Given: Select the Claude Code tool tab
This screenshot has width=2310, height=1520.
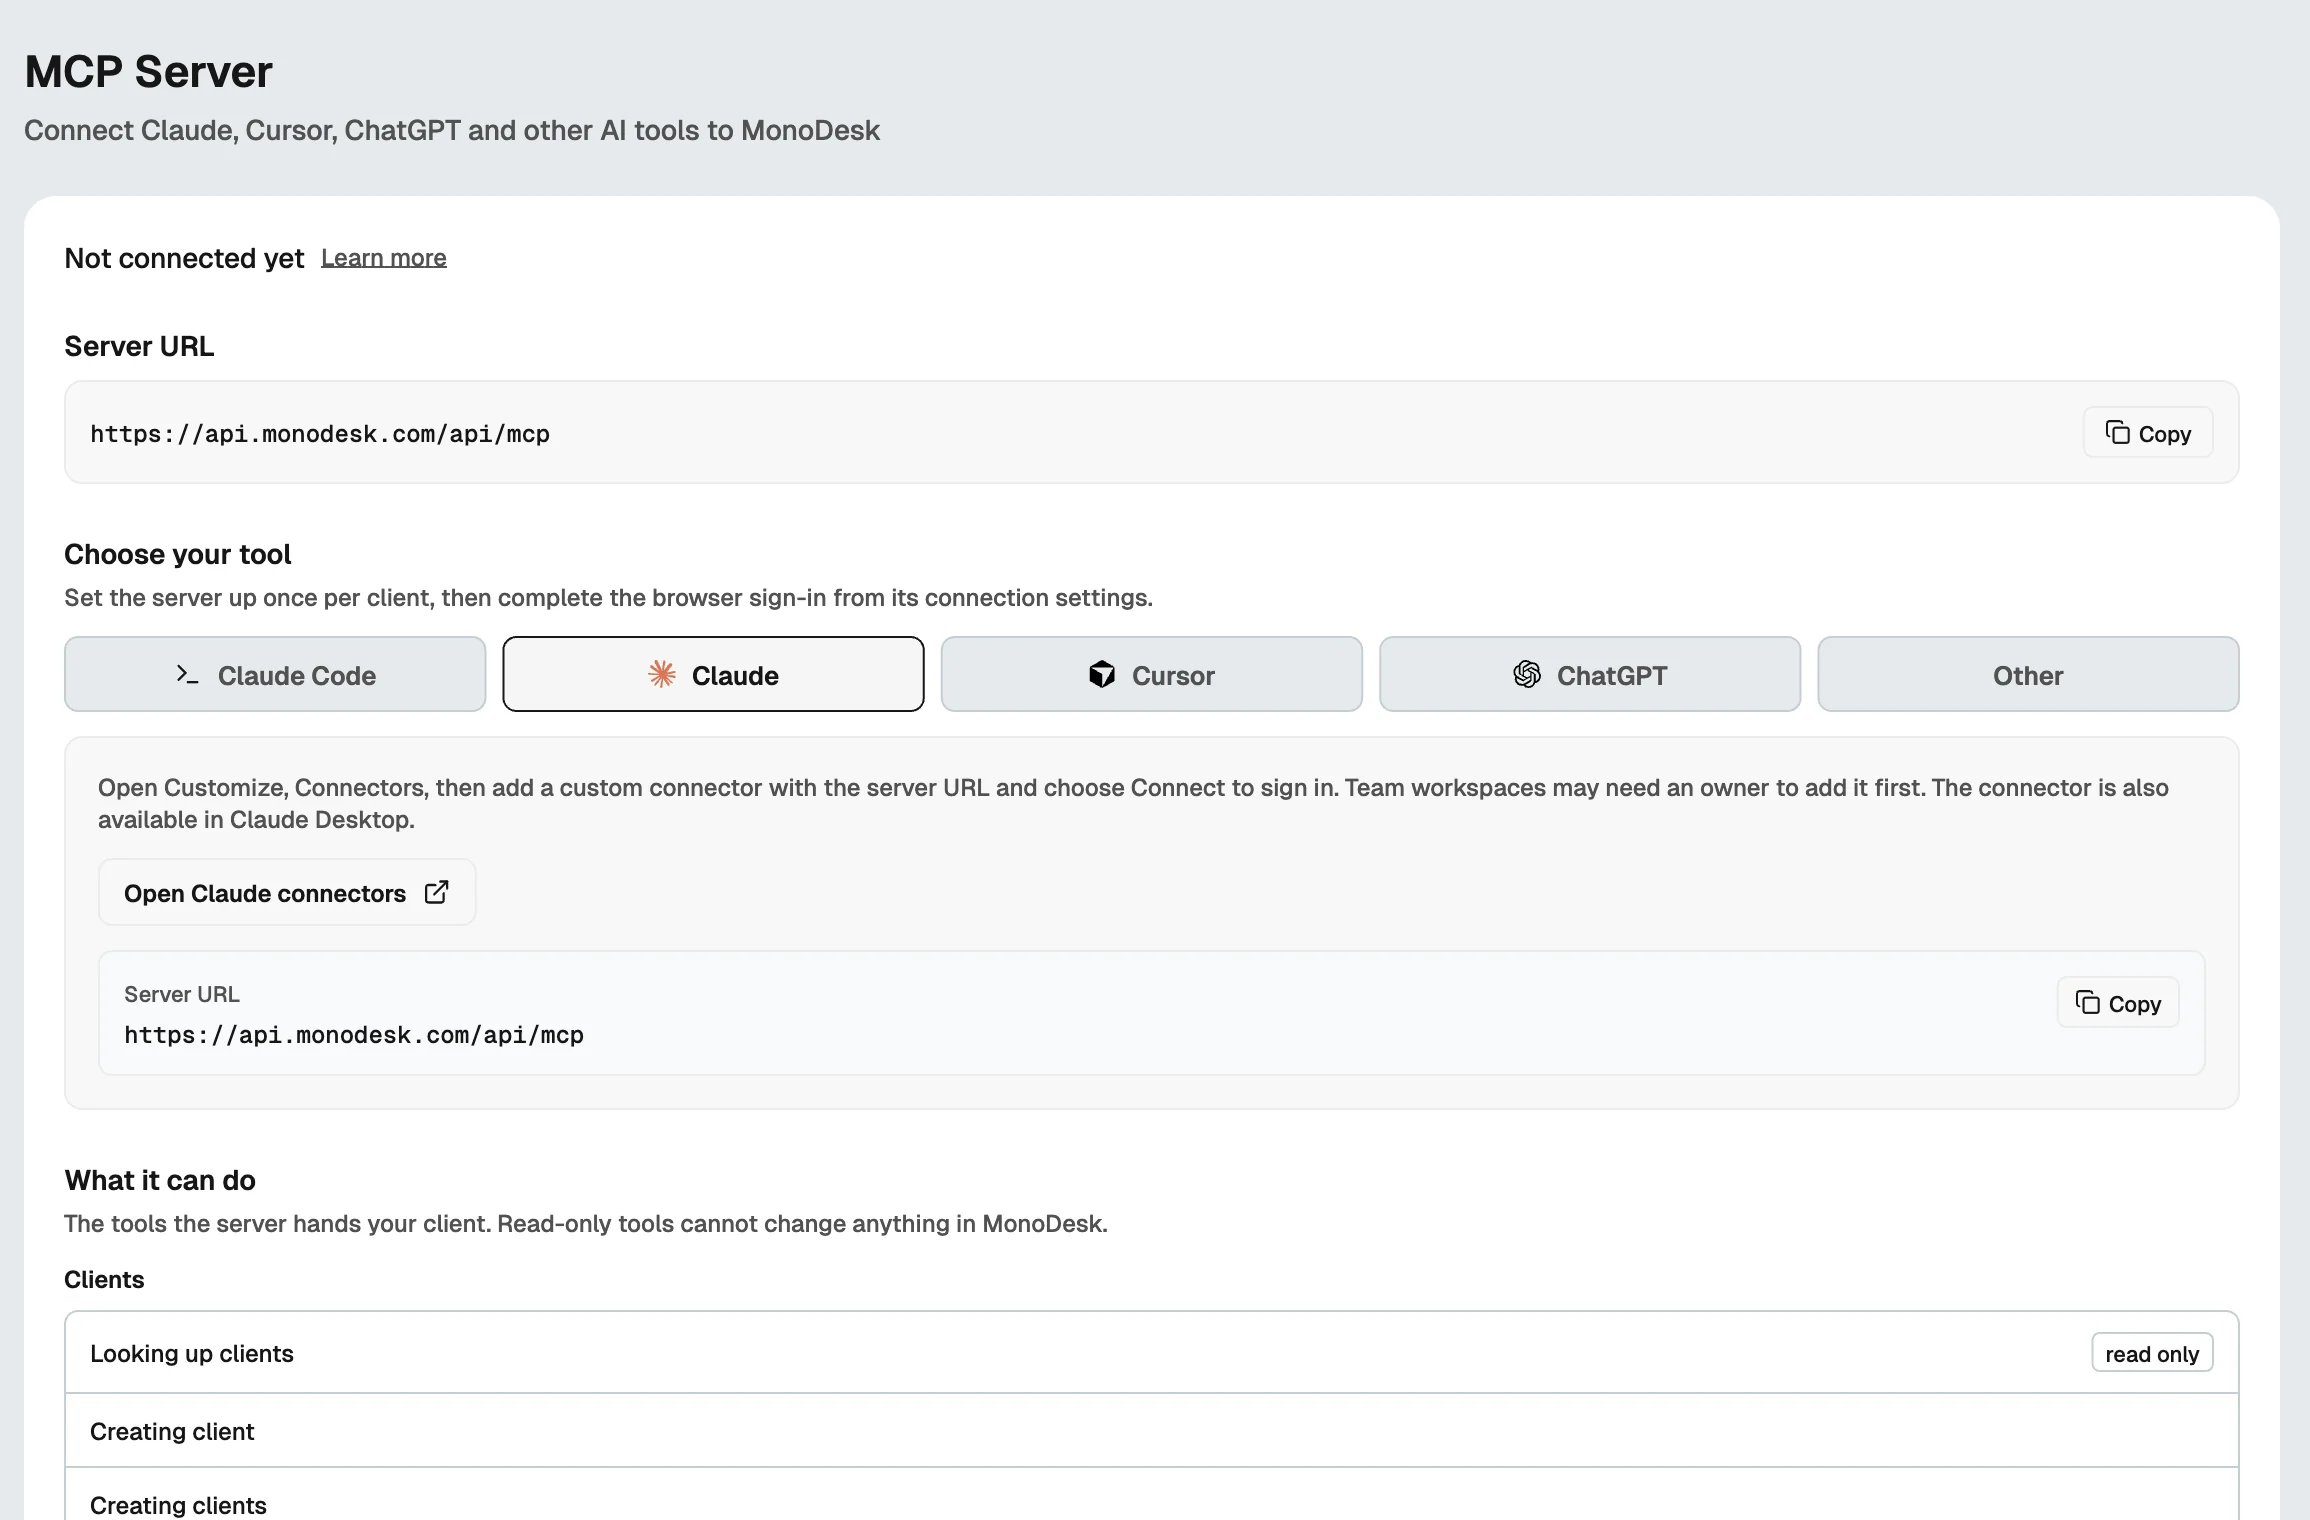Looking at the screenshot, I should pyautogui.click(x=275, y=674).
